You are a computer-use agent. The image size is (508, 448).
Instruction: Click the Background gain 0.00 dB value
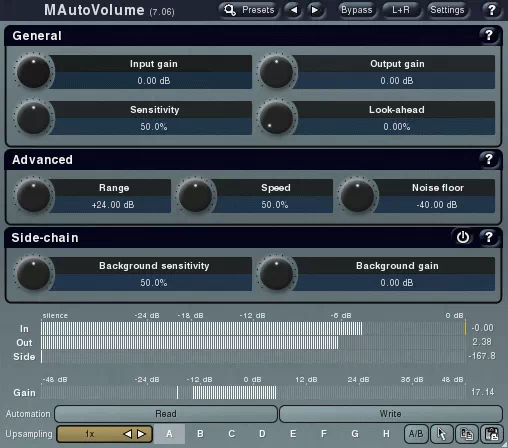pyautogui.click(x=396, y=283)
